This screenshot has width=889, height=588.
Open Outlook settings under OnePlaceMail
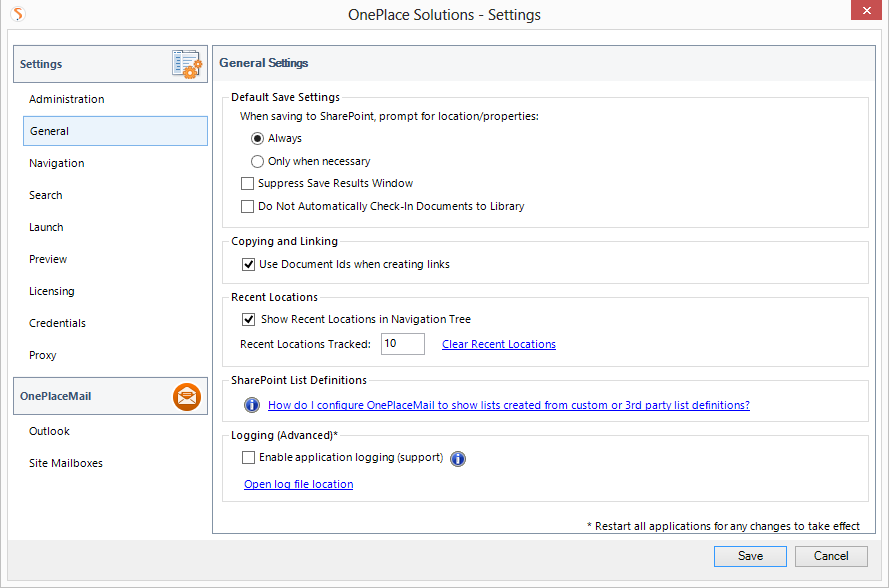click(50, 431)
